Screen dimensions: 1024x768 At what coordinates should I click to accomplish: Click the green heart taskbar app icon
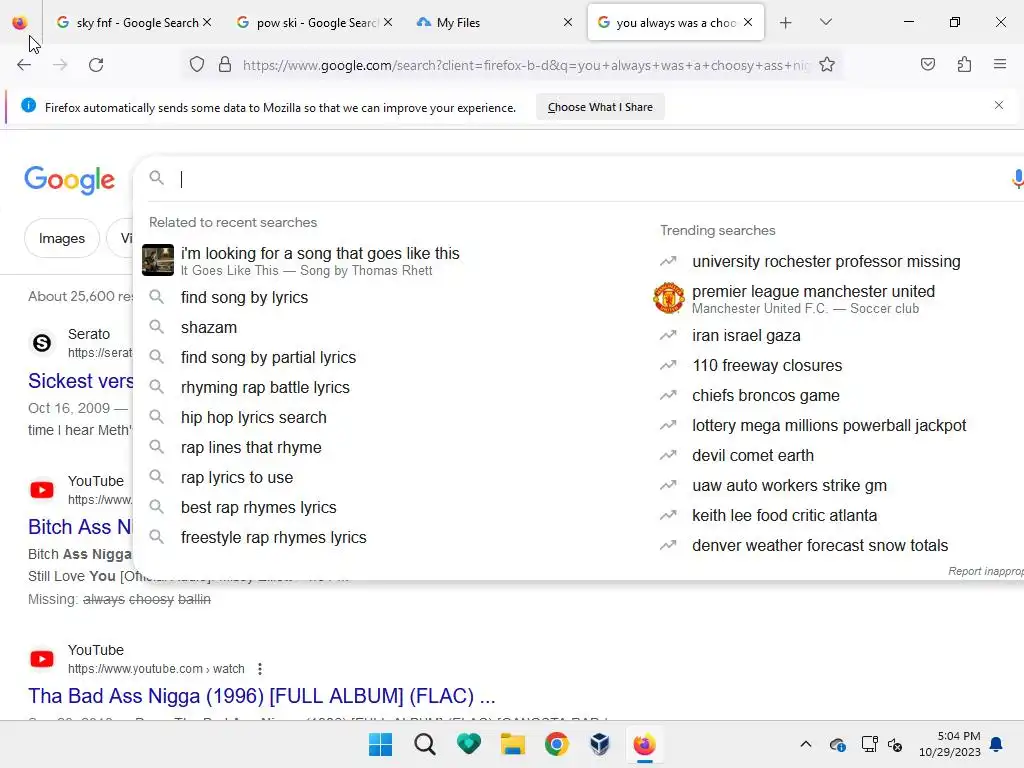(469, 744)
